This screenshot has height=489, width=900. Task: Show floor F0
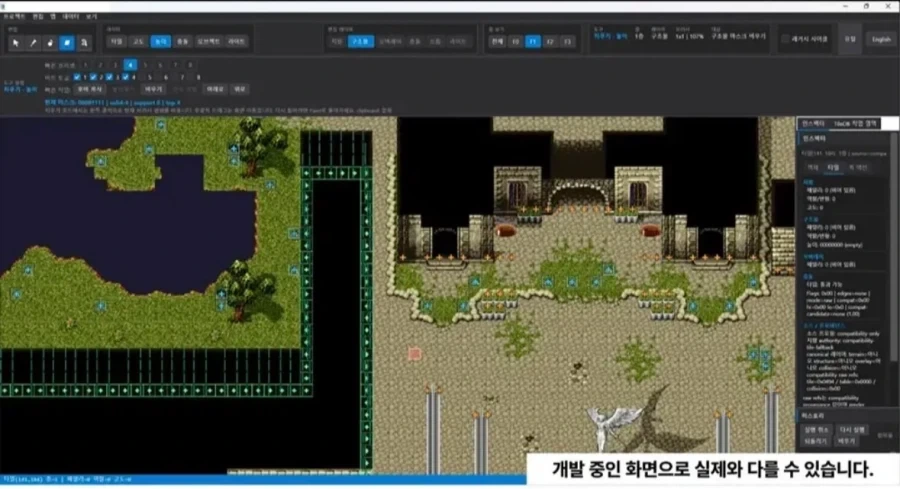515,41
